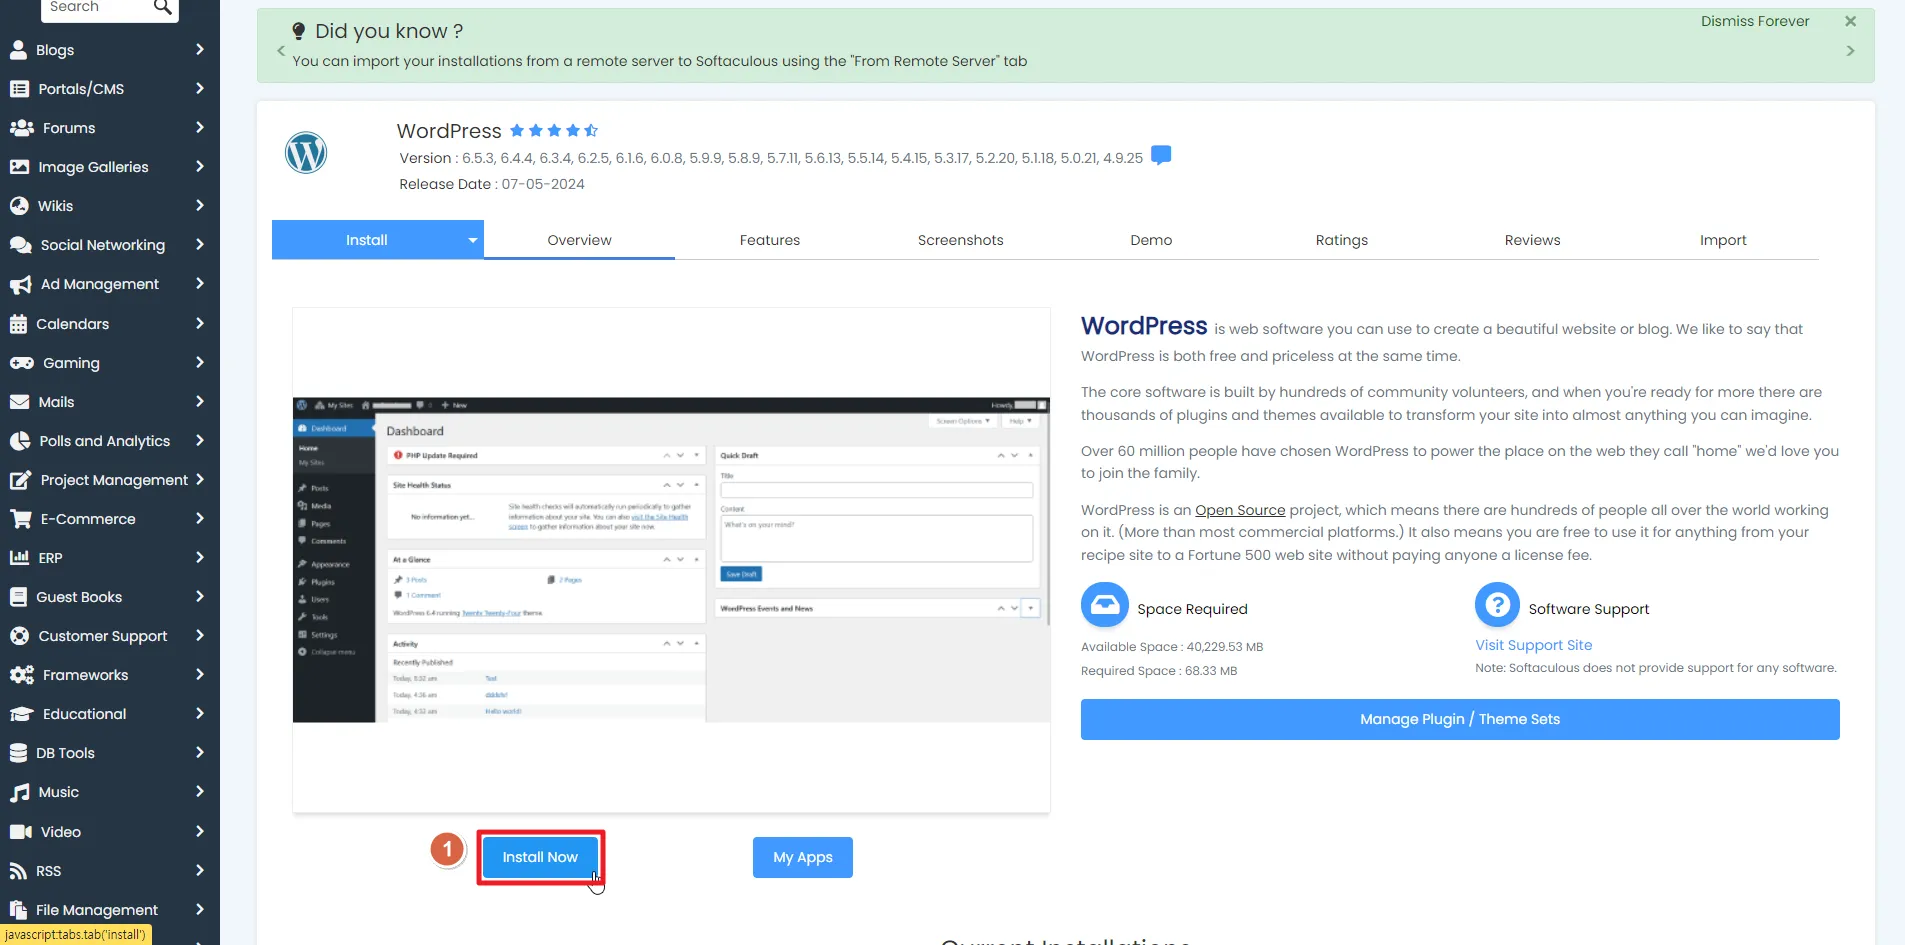Expand the Mails category chevron
Viewport: 1905px width, 945px height.
pyautogui.click(x=200, y=401)
